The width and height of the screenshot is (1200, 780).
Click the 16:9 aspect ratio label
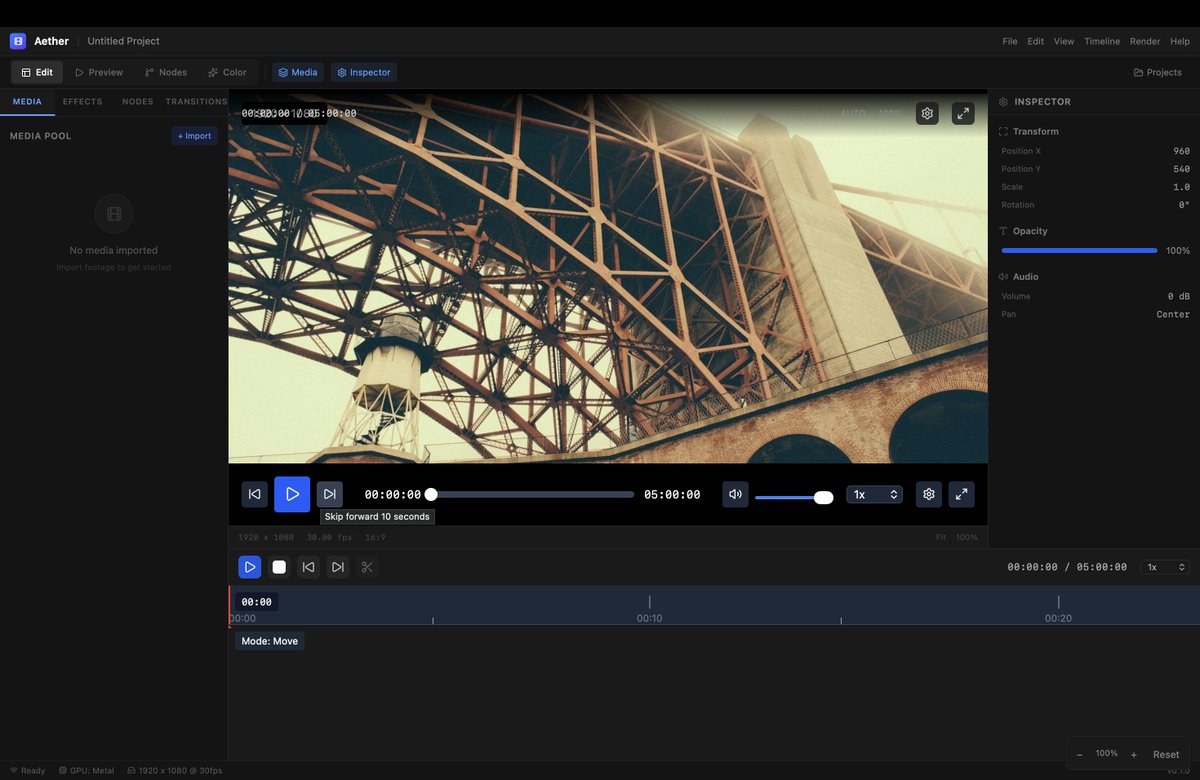375,537
